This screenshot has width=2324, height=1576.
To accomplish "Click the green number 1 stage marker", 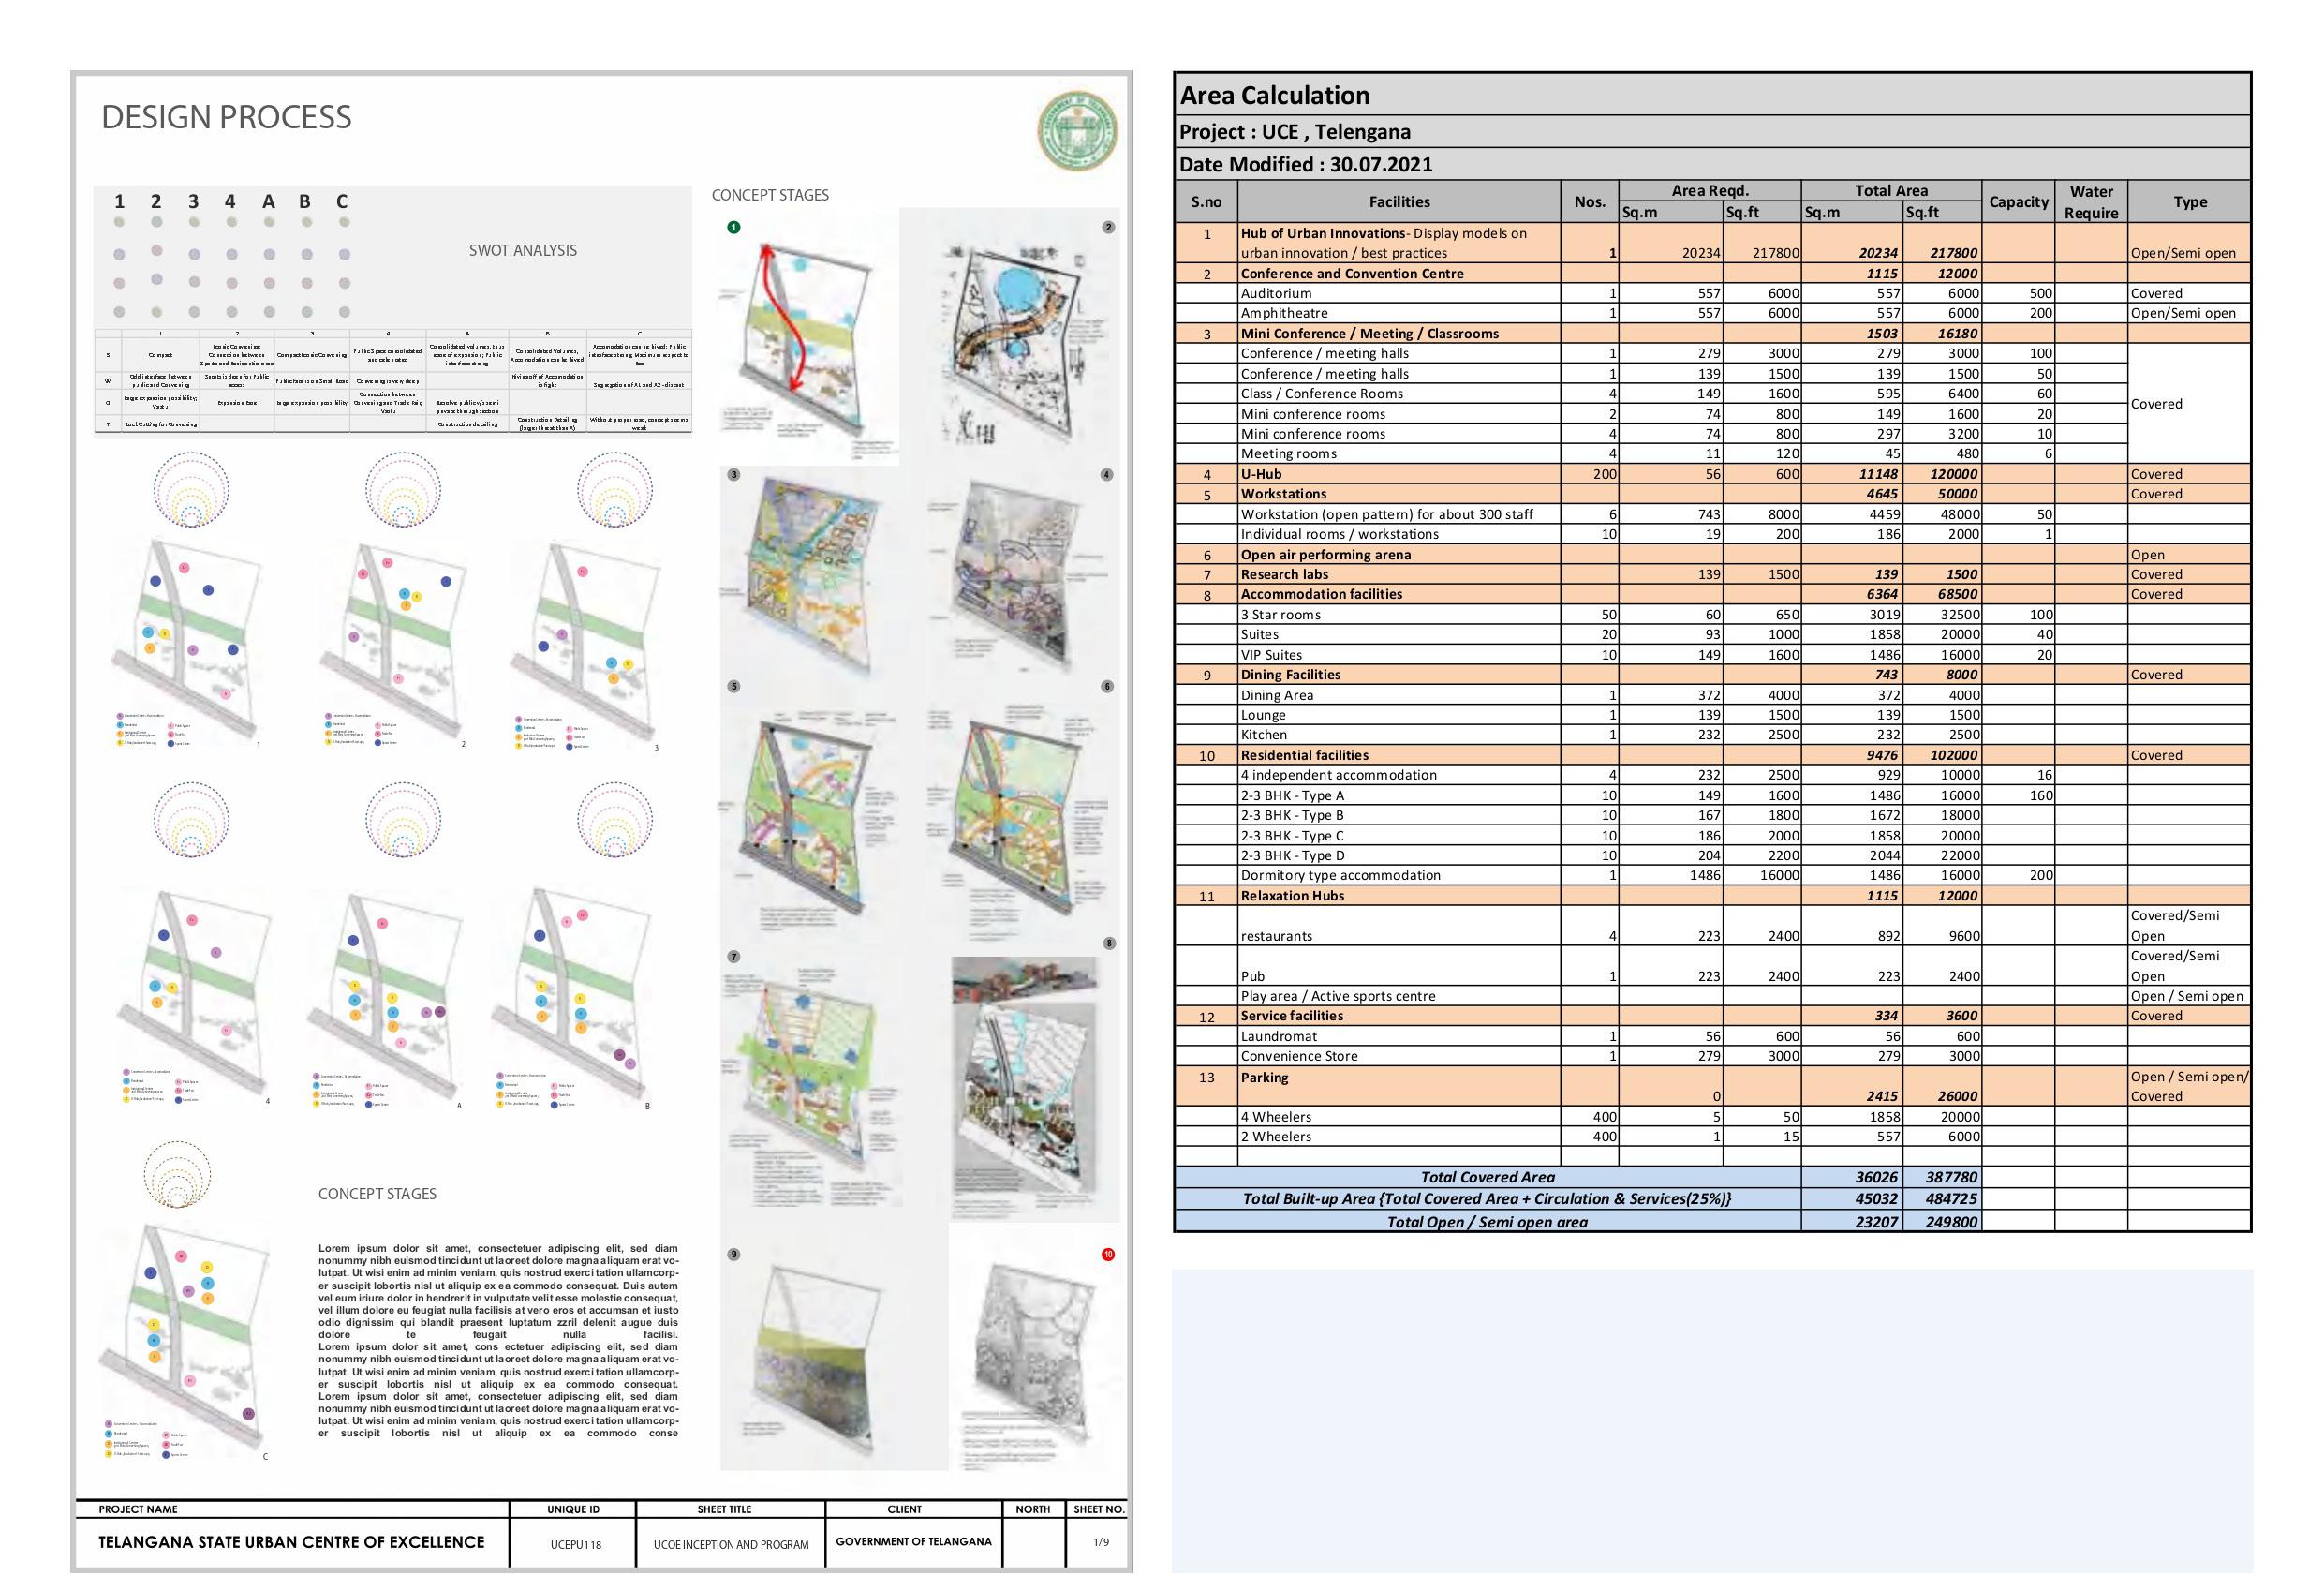I will click(733, 227).
